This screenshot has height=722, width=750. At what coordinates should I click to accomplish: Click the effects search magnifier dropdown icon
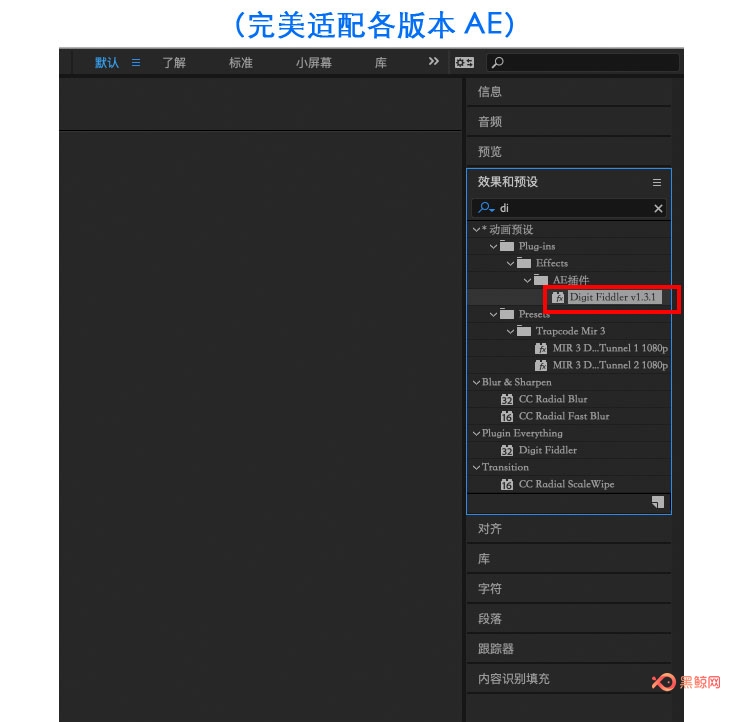486,208
